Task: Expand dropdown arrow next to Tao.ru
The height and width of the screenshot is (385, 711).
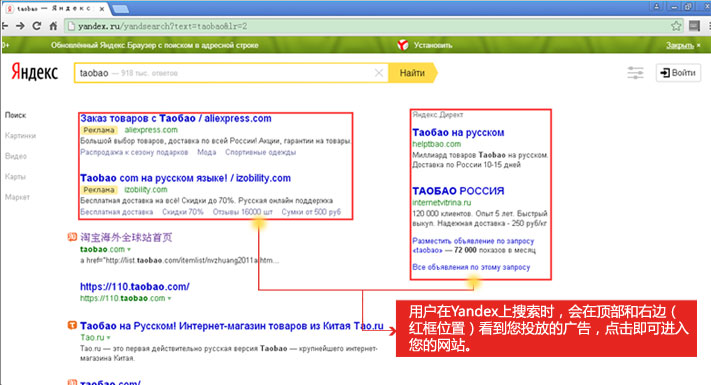Action: click(108, 337)
